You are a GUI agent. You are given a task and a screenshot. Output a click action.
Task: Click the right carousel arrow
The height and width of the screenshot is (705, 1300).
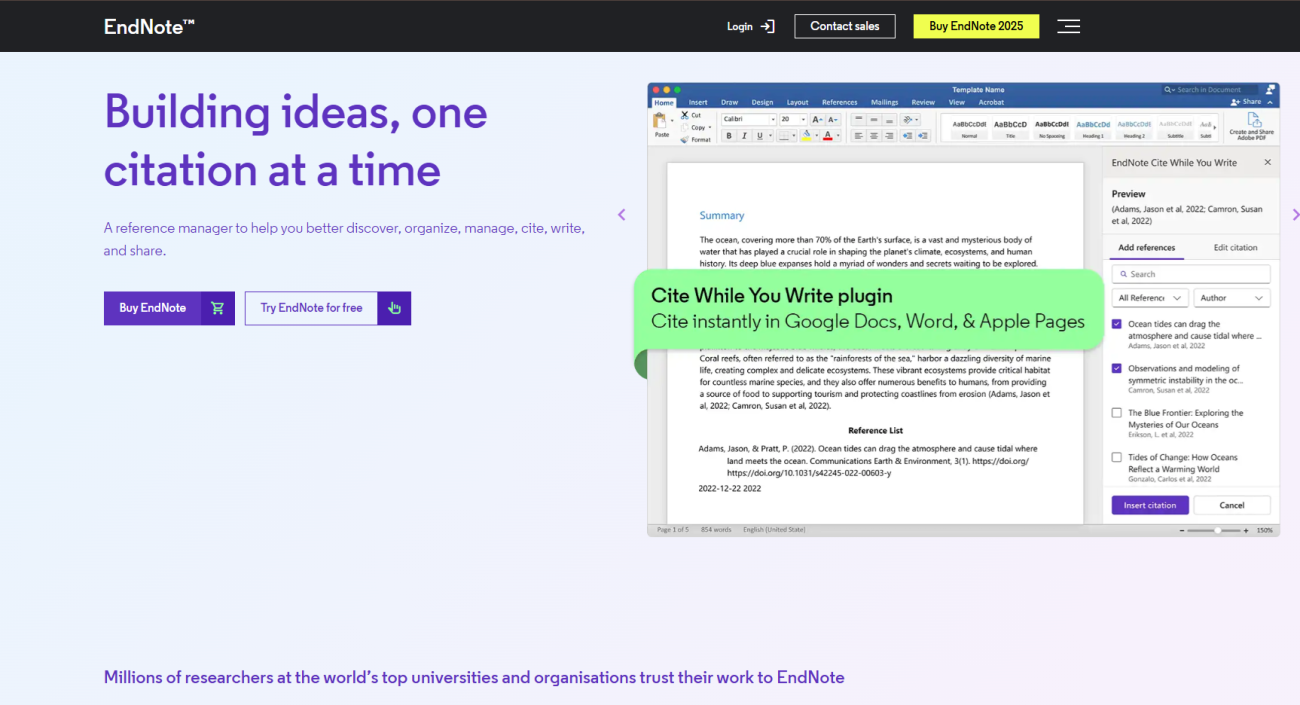[x=1295, y=214]
